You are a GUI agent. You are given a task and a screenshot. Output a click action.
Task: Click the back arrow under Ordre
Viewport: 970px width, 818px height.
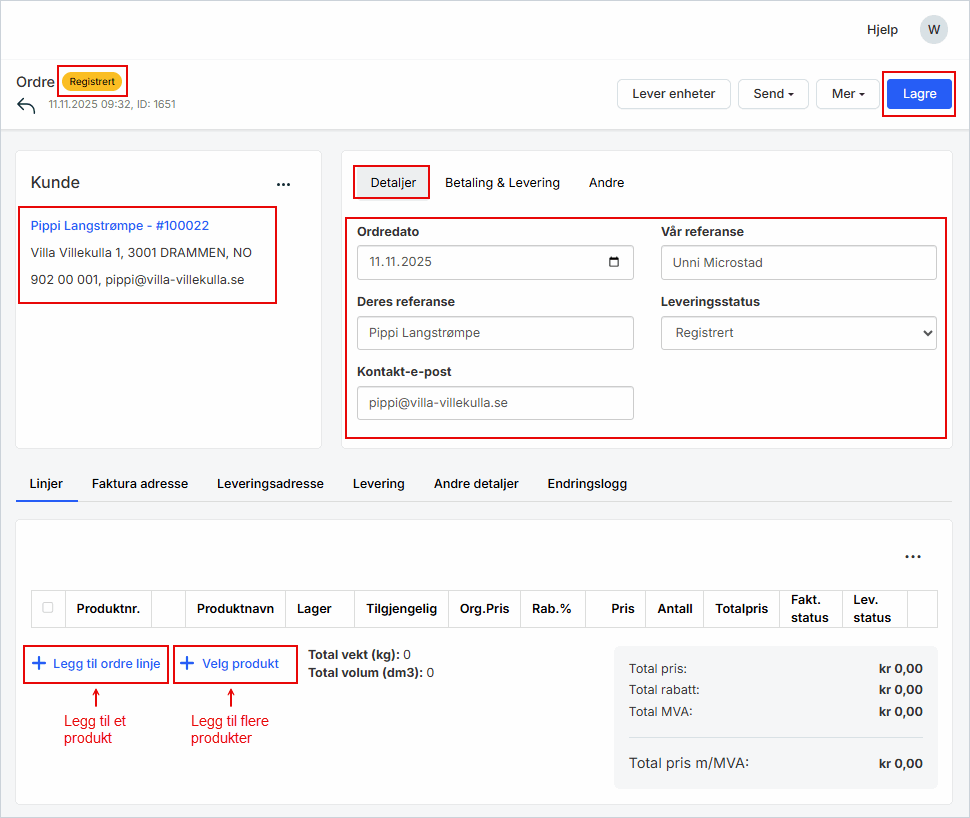(26, 106)
